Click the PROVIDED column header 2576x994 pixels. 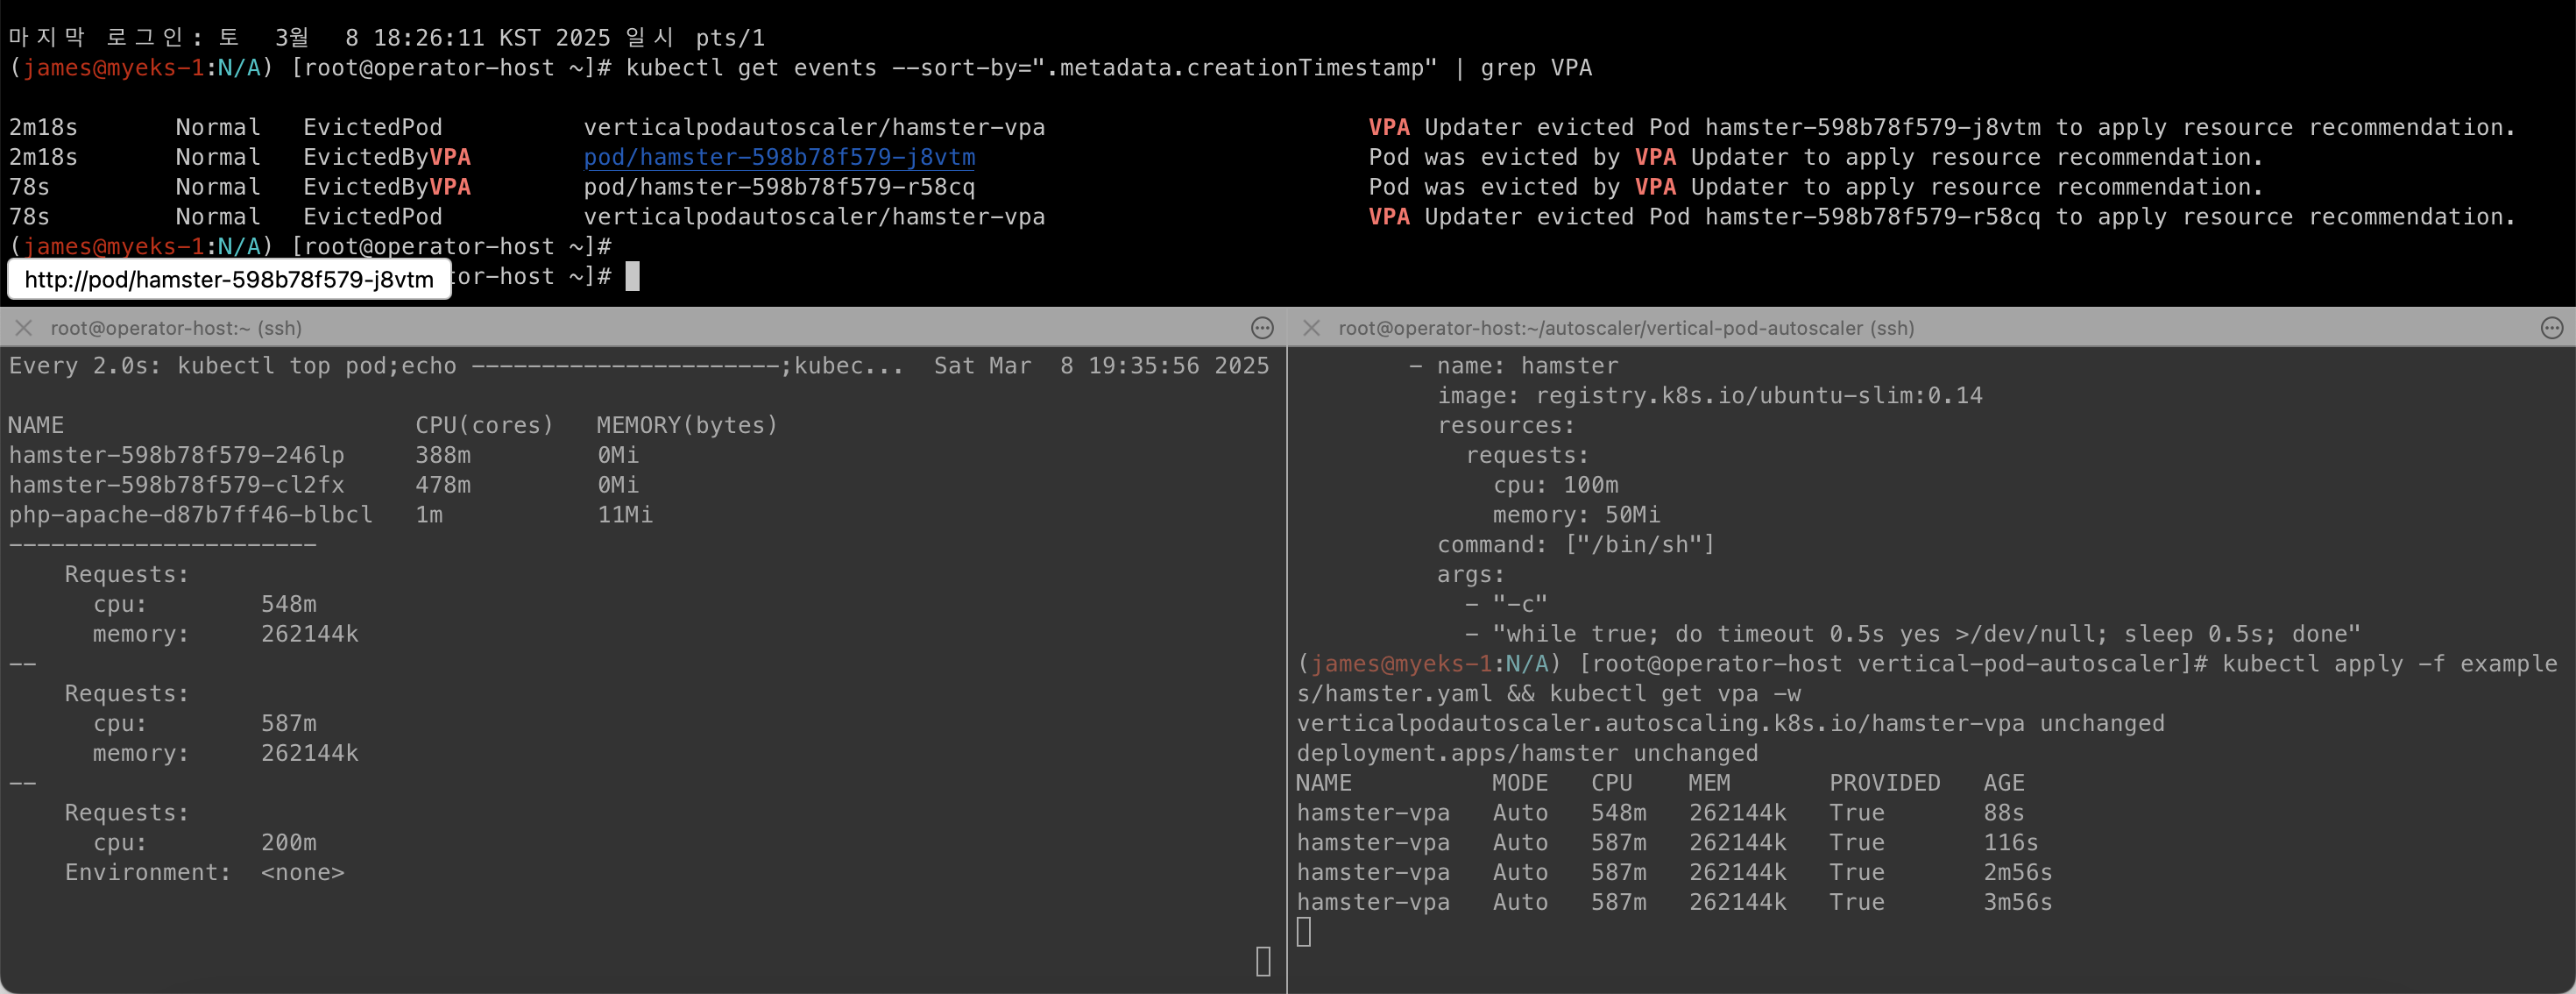click(x=1884, y=783)
